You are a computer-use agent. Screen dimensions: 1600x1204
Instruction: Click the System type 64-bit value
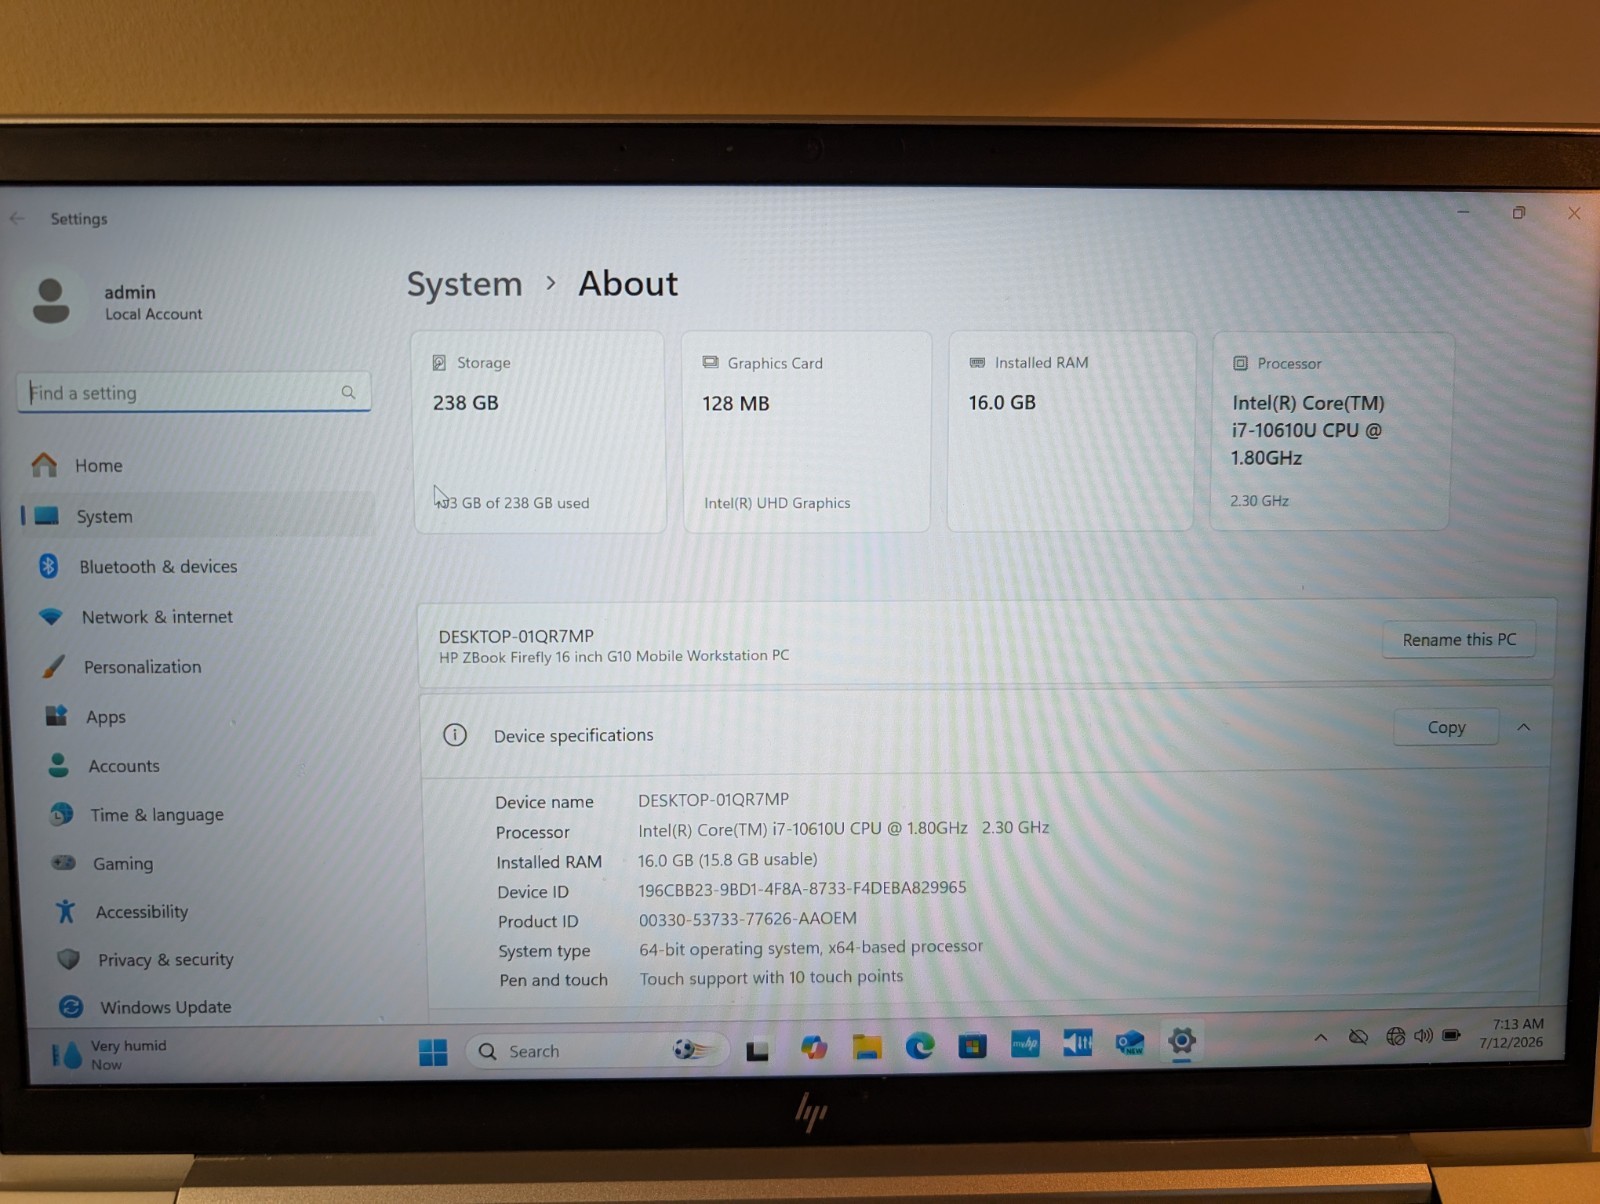tap(811, 947)
